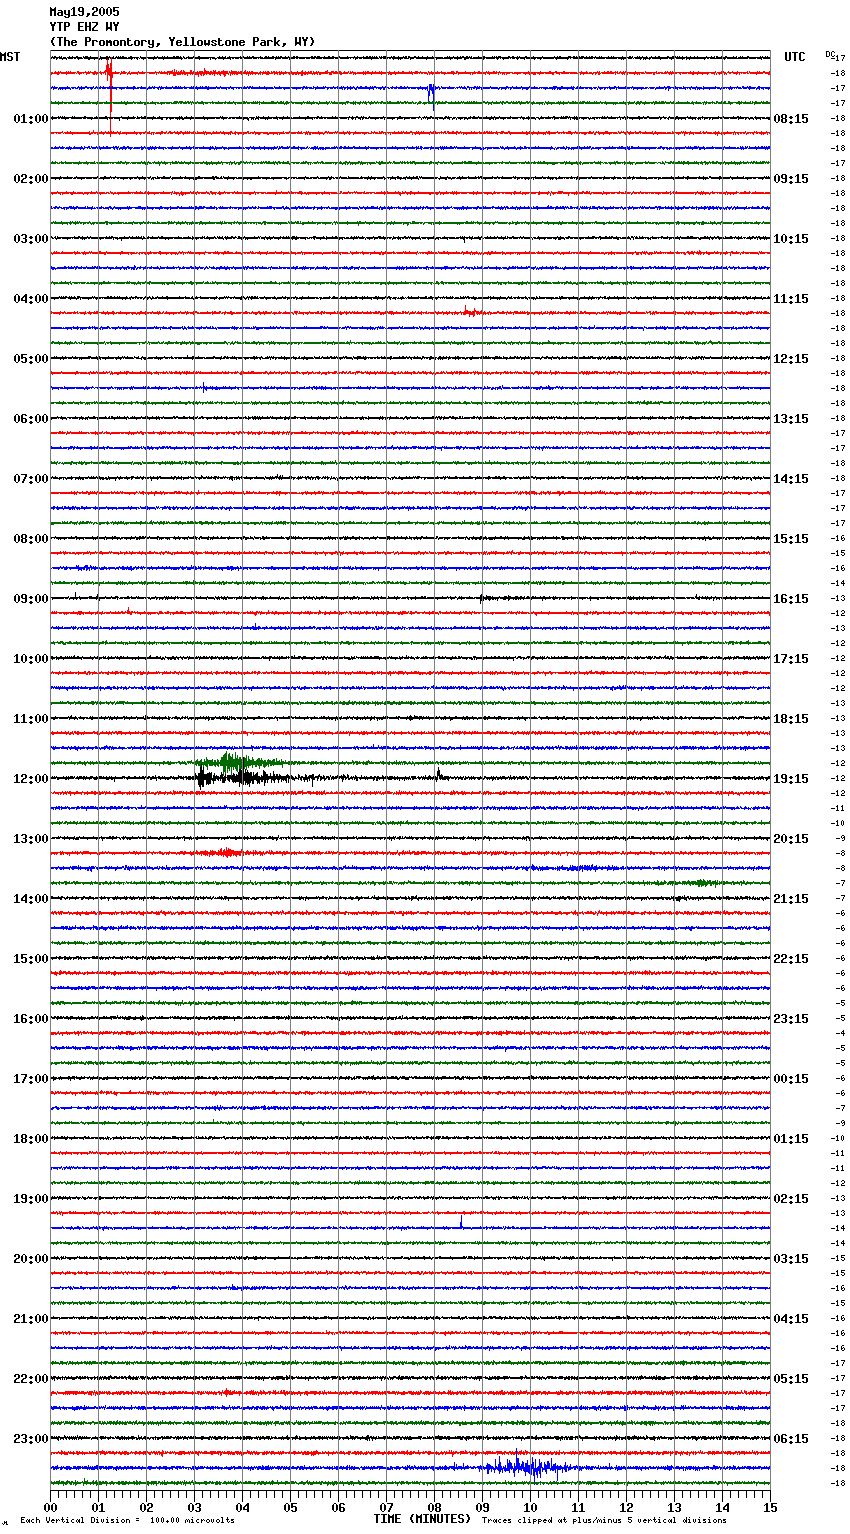Click the 21:00 MST time label
Viewport: 850px width, 1534px height.
31,1319
